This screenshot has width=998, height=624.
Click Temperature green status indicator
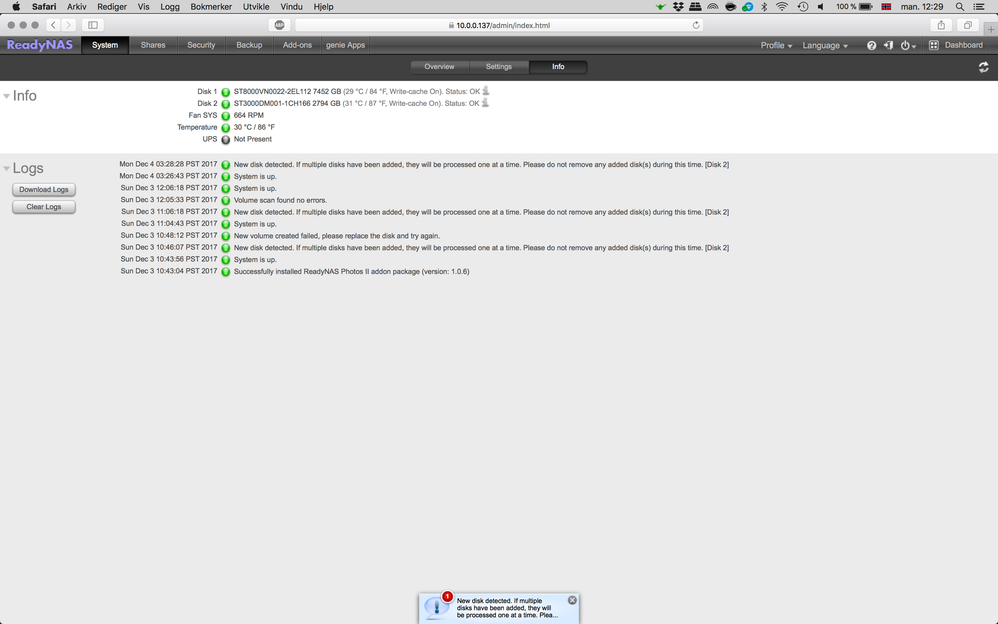click(x=225, y=128)
